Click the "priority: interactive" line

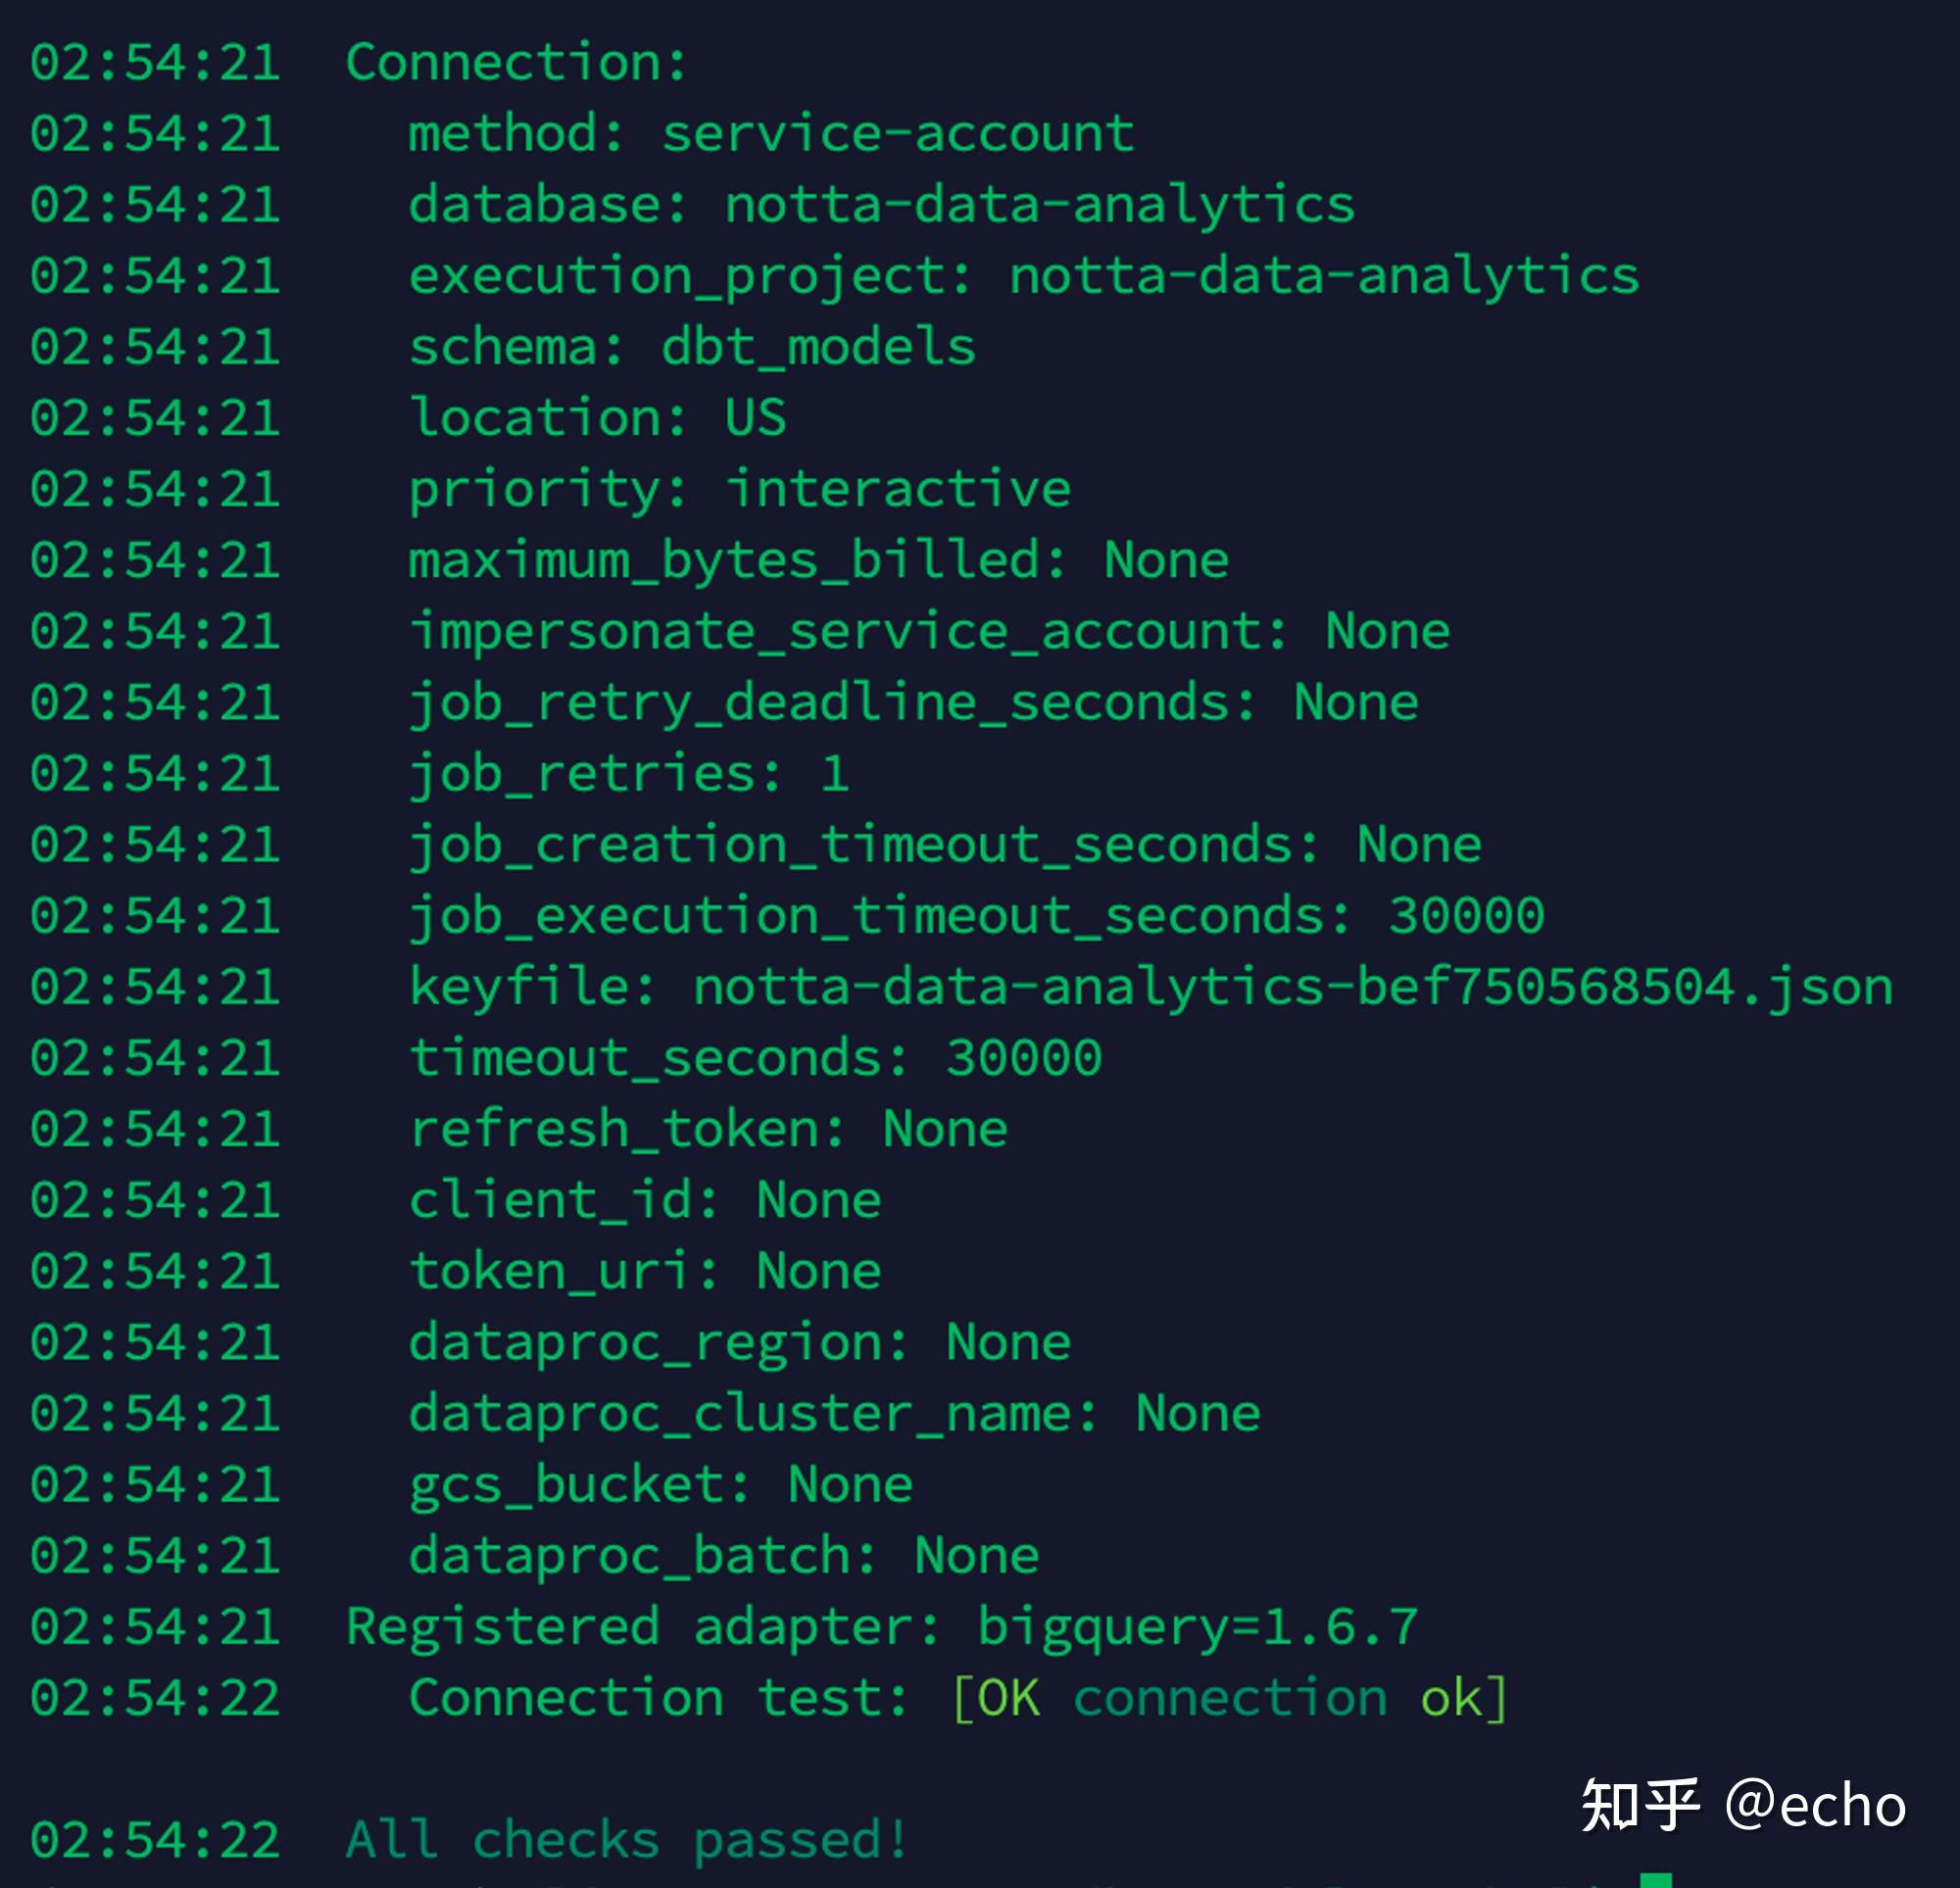tap(739, 489)
